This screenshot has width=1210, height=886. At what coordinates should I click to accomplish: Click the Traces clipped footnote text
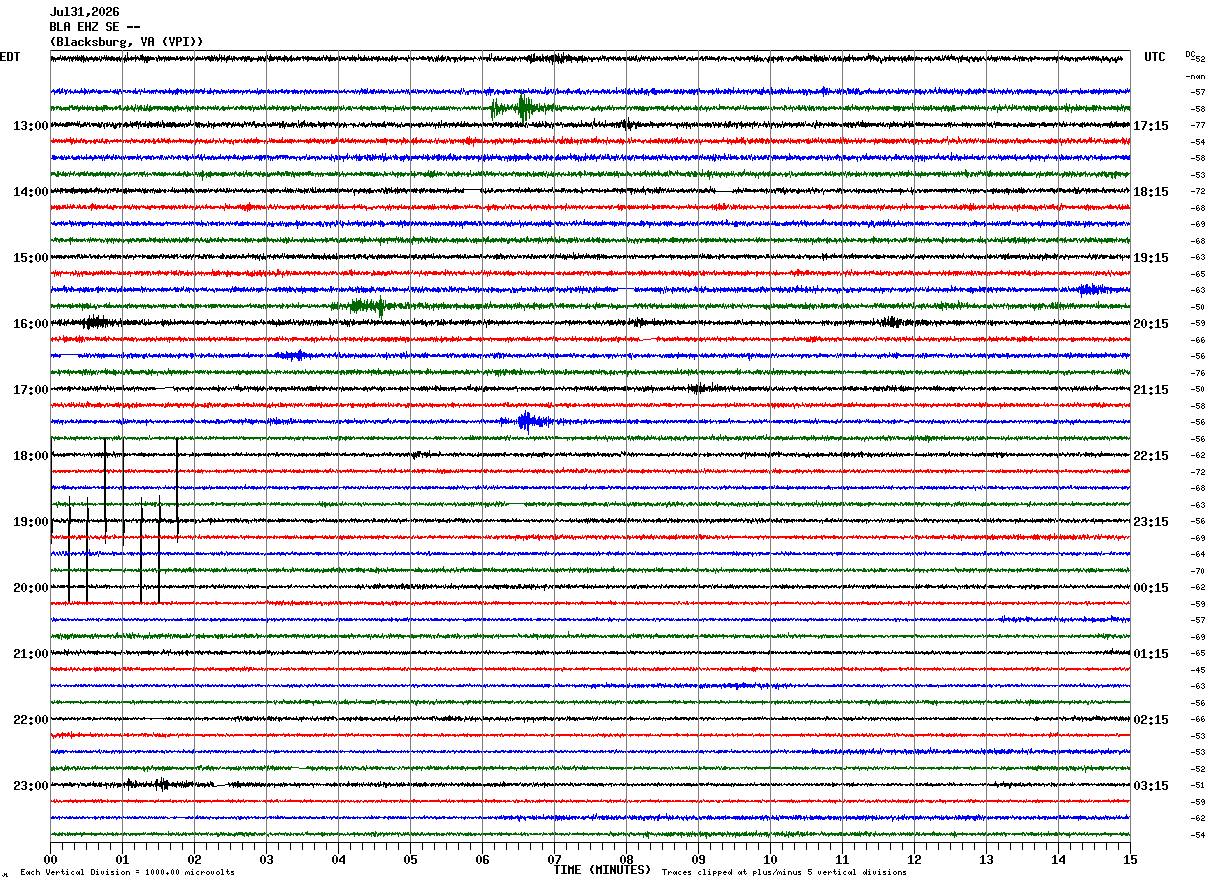(784, 872)
